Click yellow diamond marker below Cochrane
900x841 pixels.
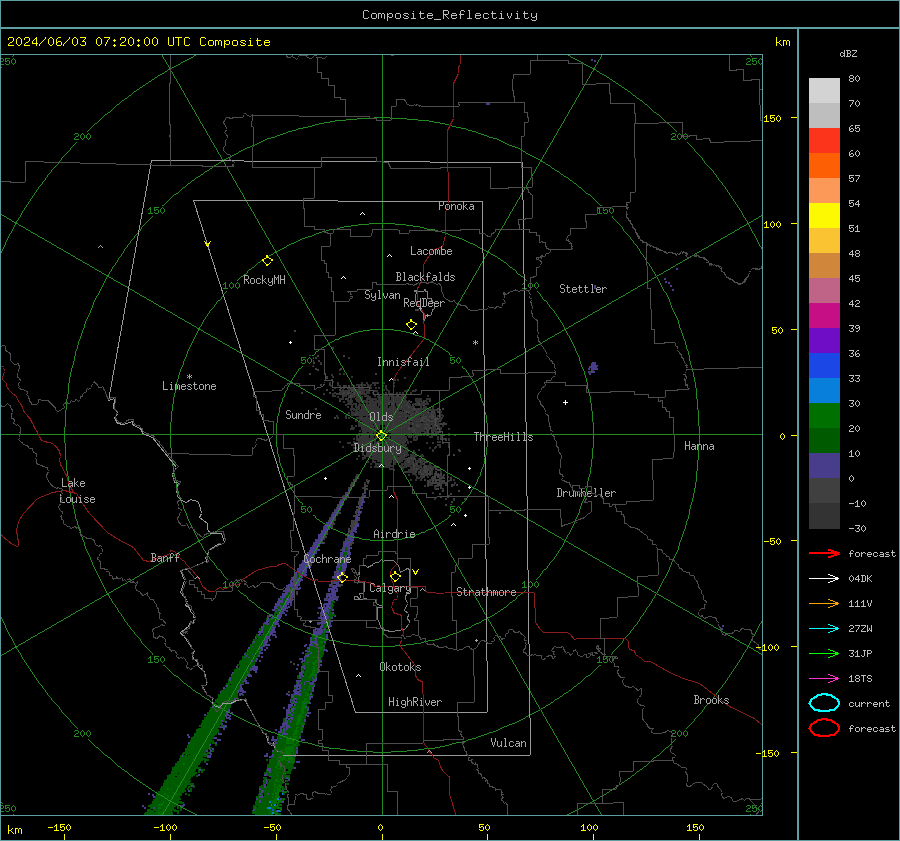342,577
